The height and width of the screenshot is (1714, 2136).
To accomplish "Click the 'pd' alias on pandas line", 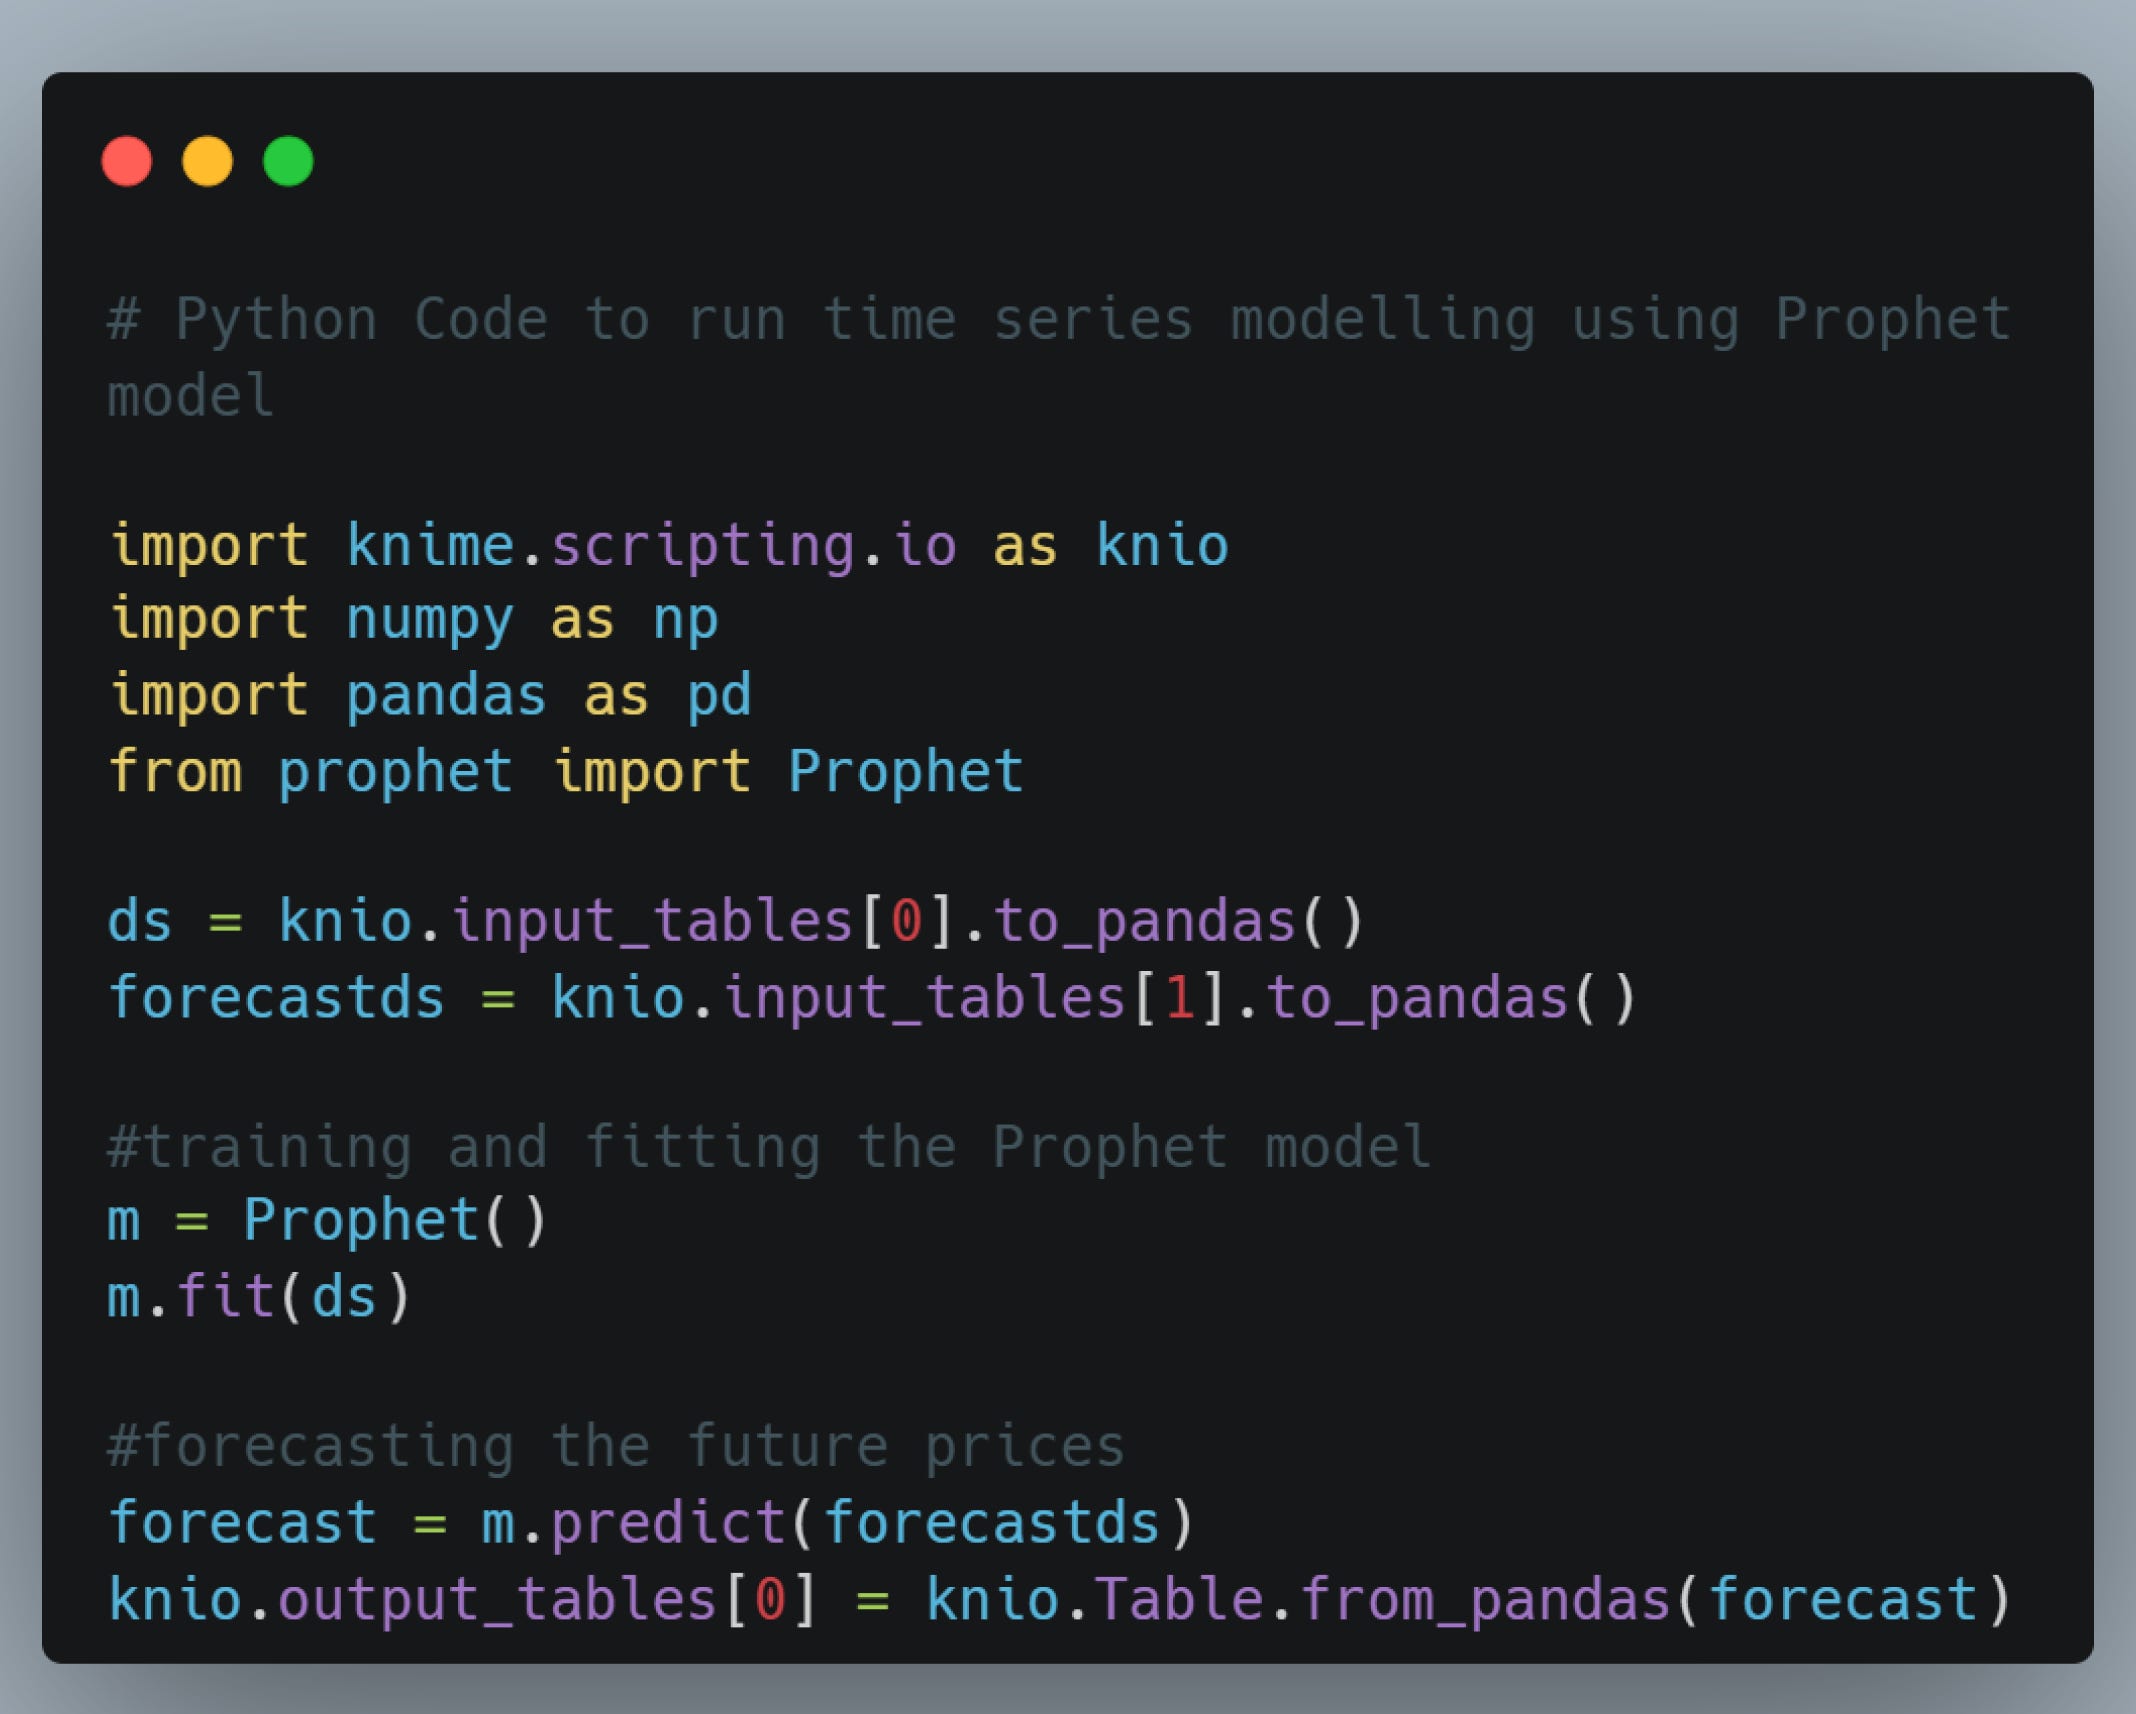I will click(x=719, y=695).
